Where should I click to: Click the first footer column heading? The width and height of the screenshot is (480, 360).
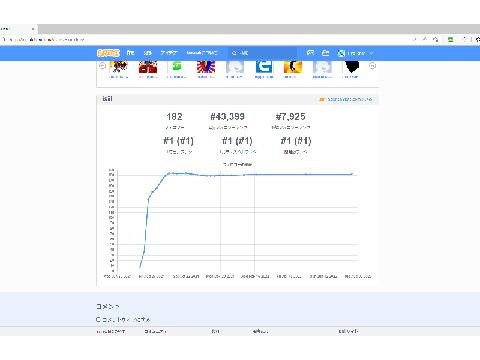coord(111,331)
